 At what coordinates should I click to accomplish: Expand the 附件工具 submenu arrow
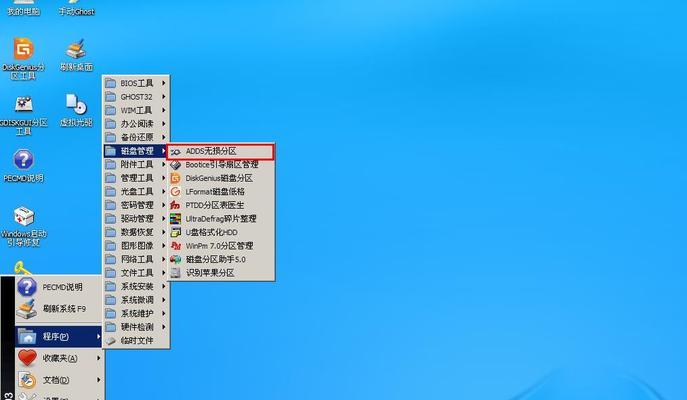click(x=163, y=164)
